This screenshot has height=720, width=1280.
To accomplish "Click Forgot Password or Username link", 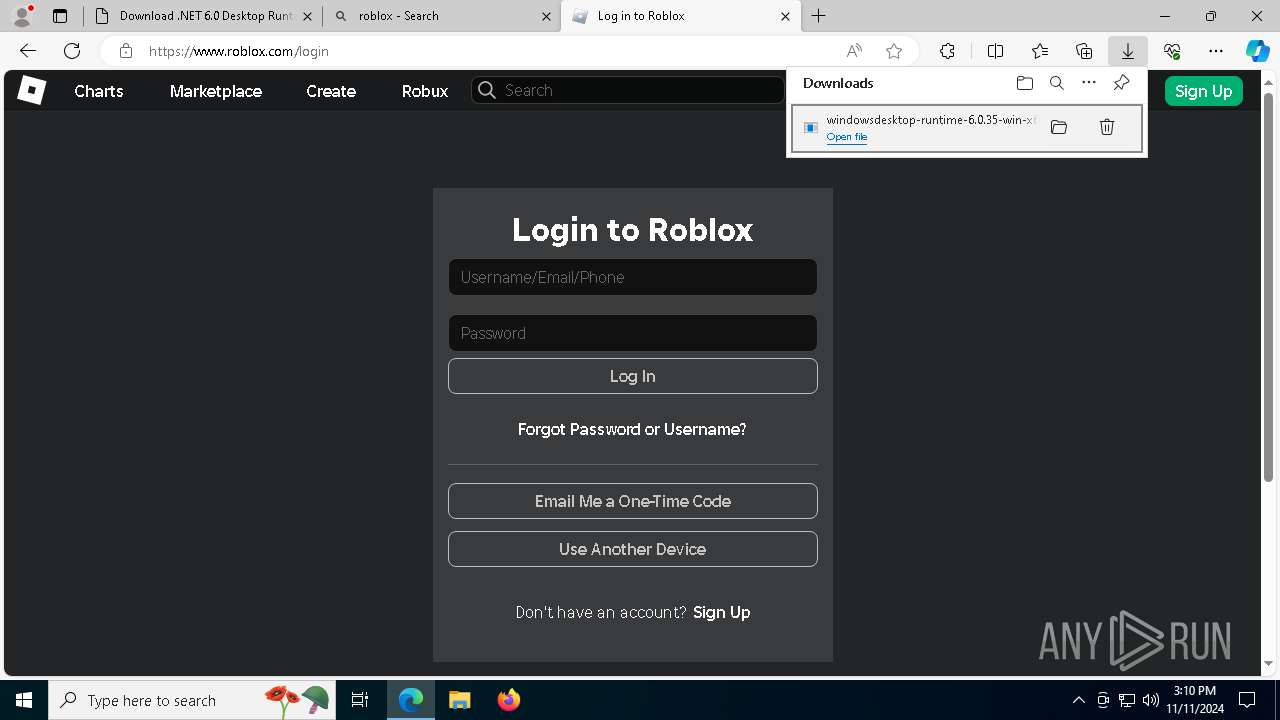I will tap(632, 429).
